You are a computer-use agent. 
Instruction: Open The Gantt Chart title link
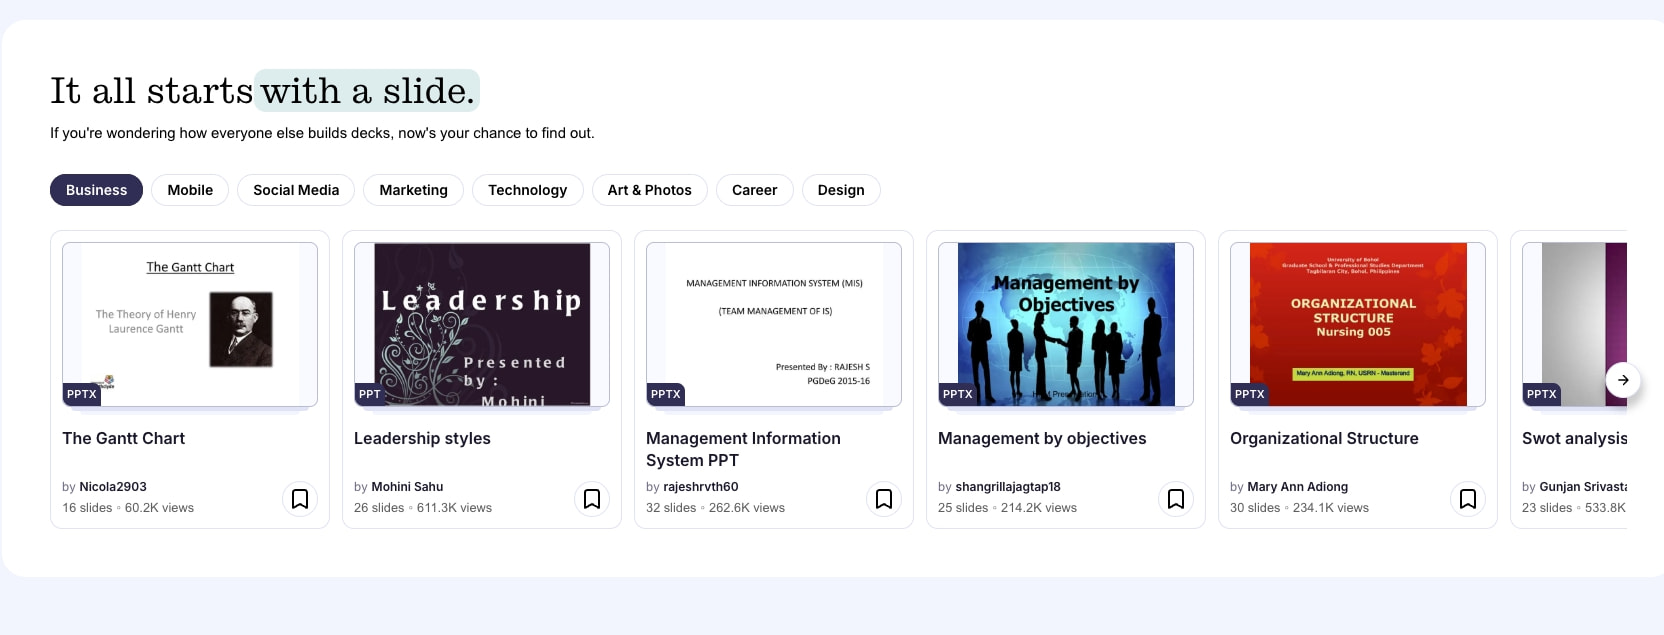pyautogui.click(x=123, y=438)
